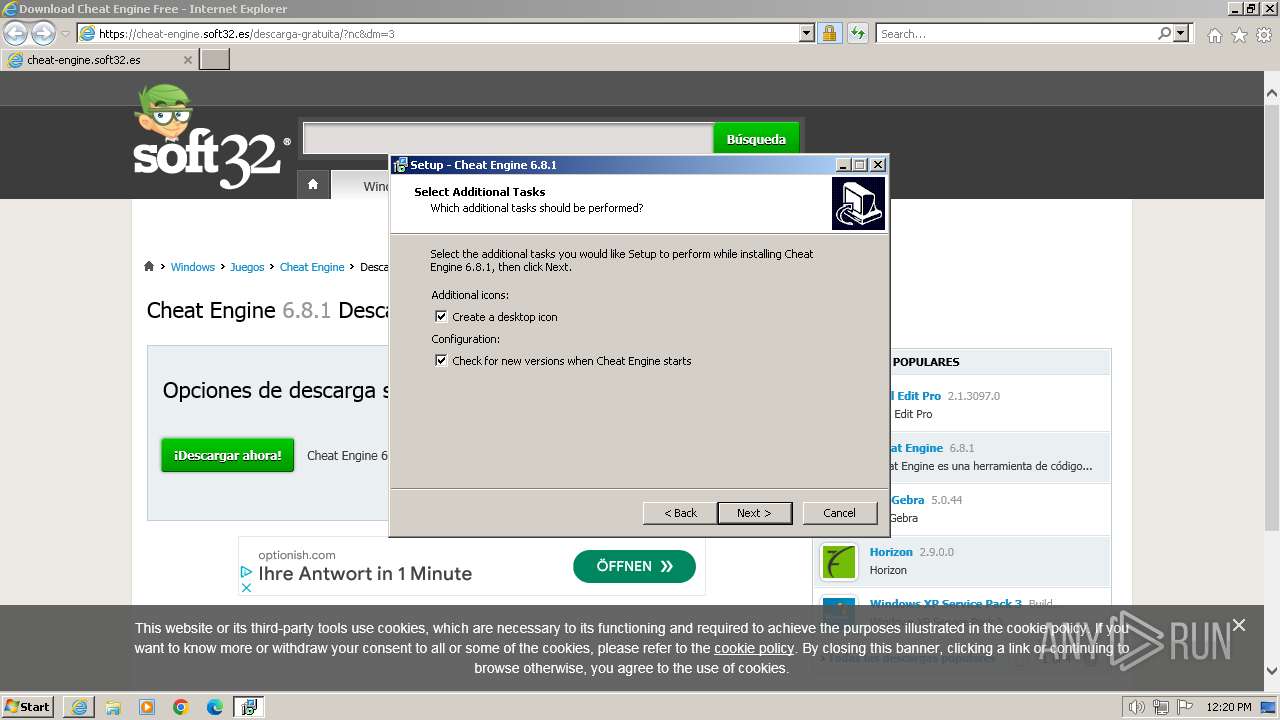Click the taskbar clock 12:20 PM
The height and width of the screenshot is (720, 1280).
point(1229,707)
